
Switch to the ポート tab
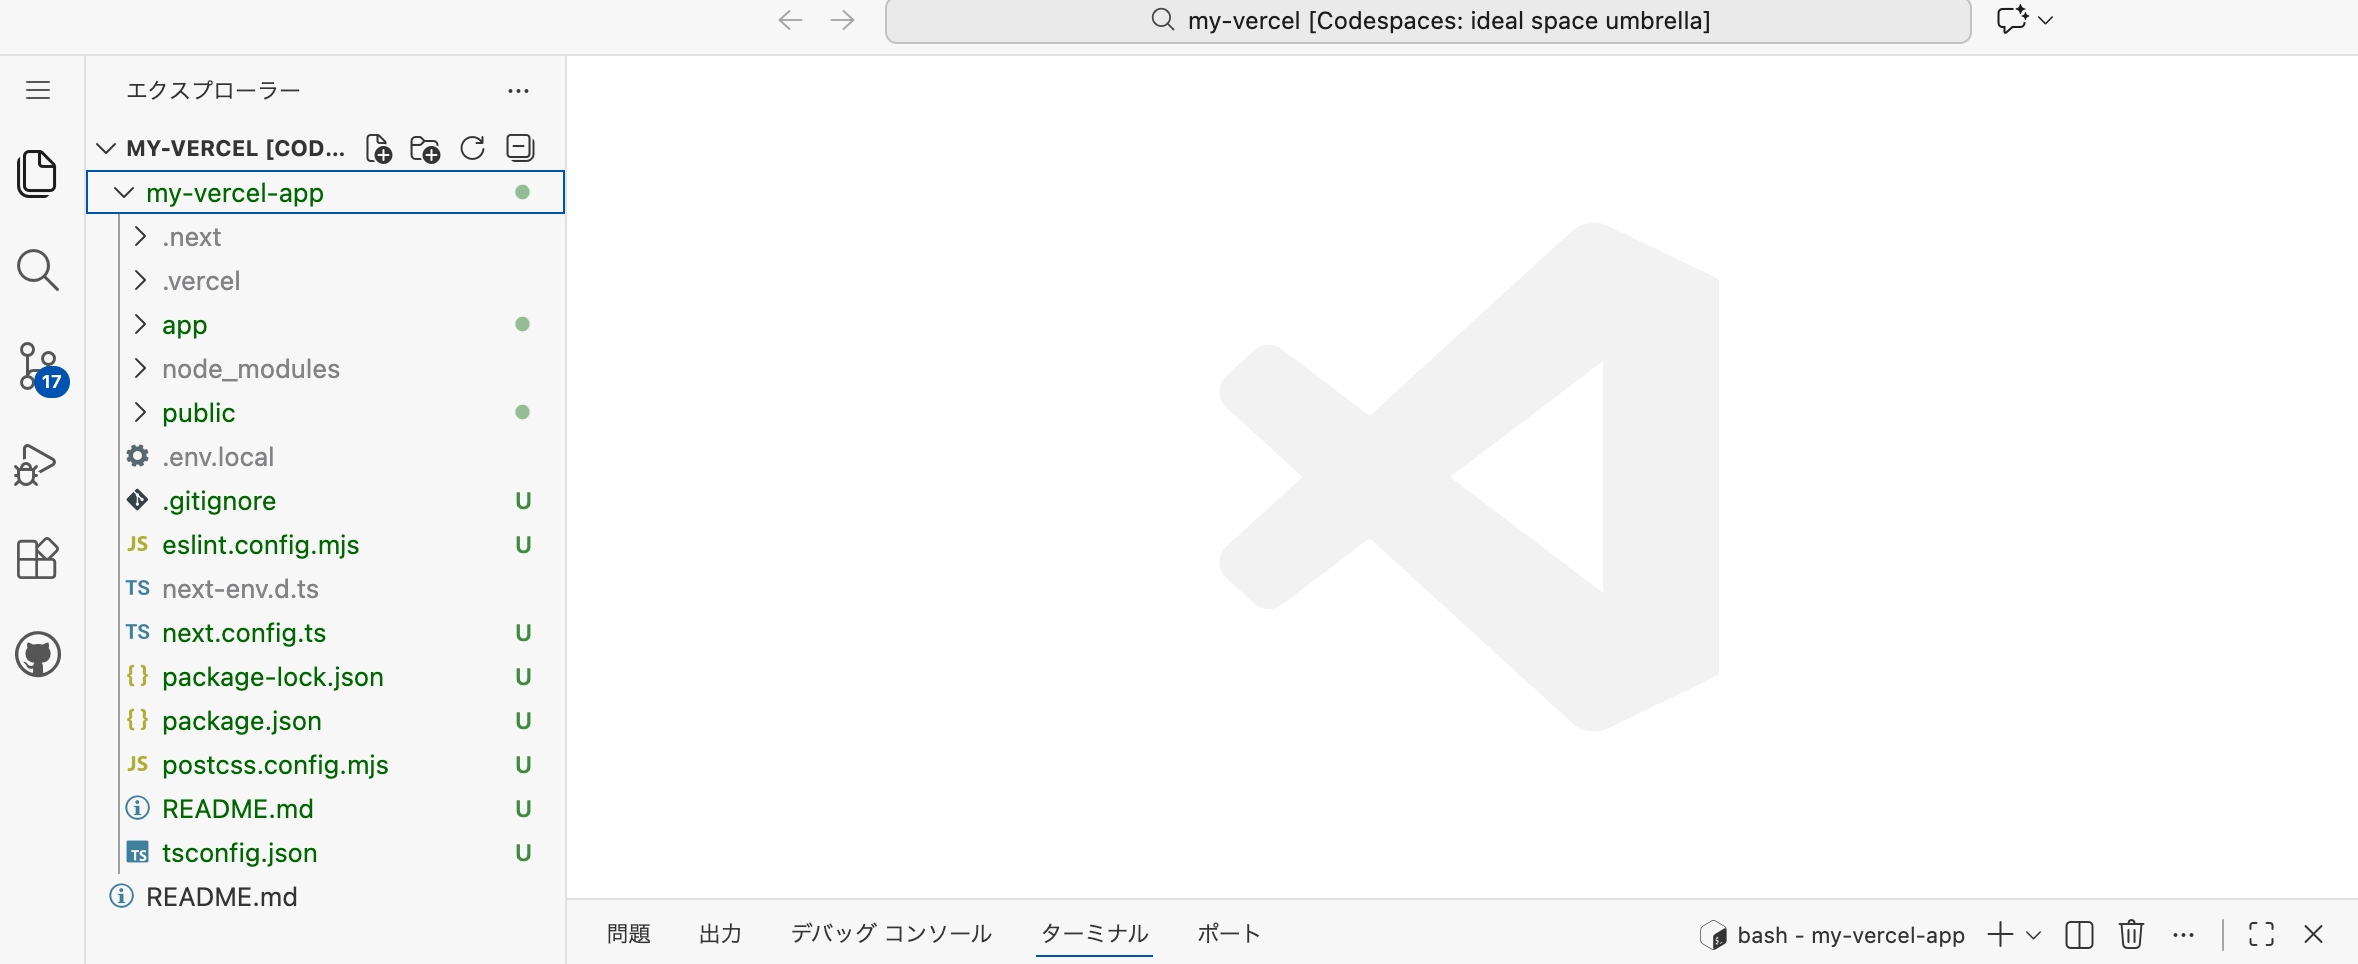tap(1228, 934)
